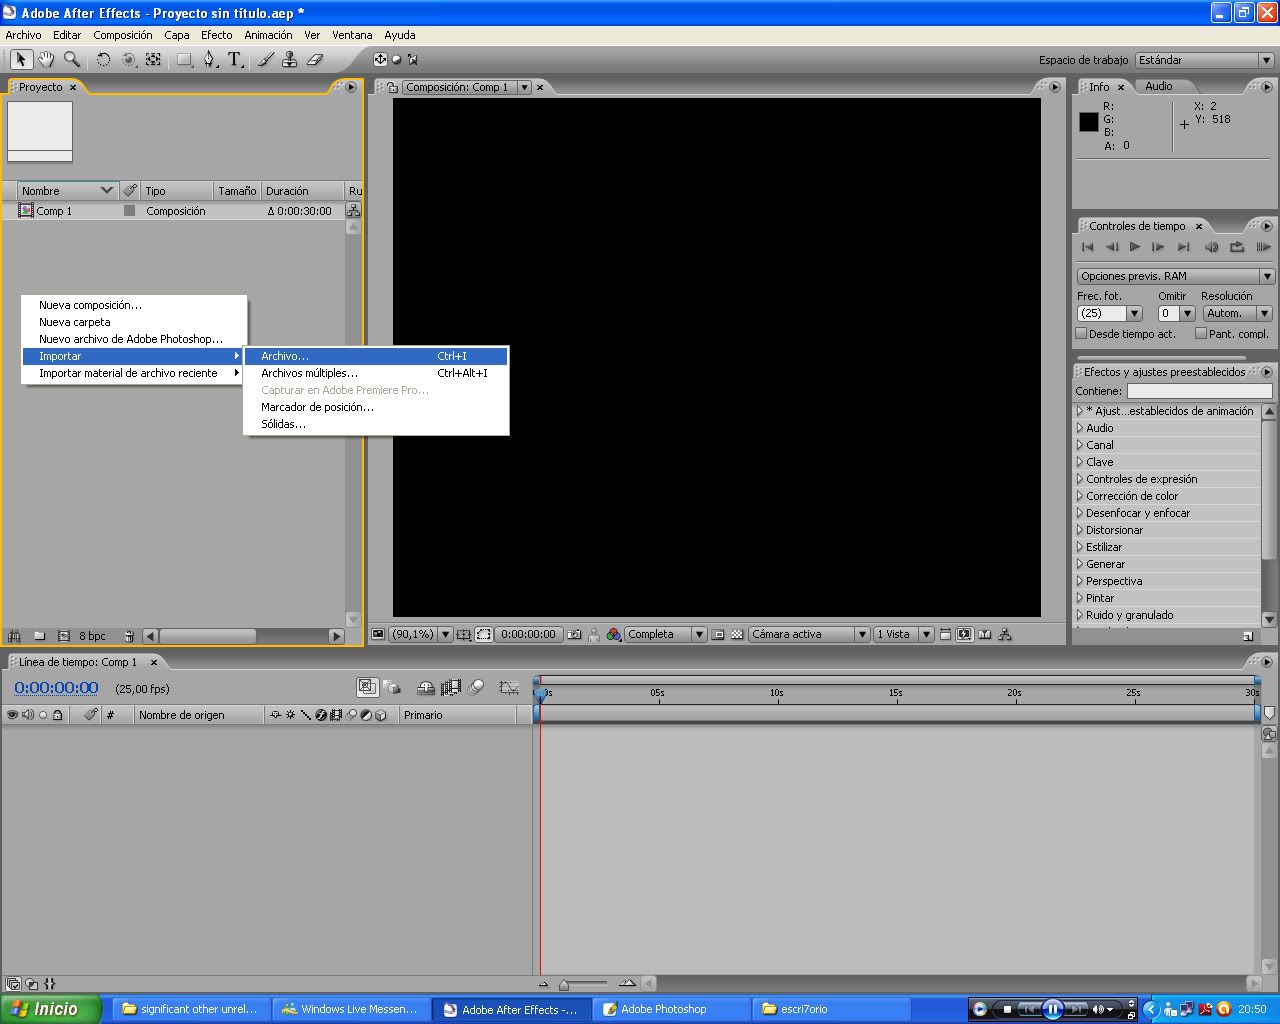Screen dimensions: 1280x1024
Task: Select the Brush tool
Action: tap(265, 60)
